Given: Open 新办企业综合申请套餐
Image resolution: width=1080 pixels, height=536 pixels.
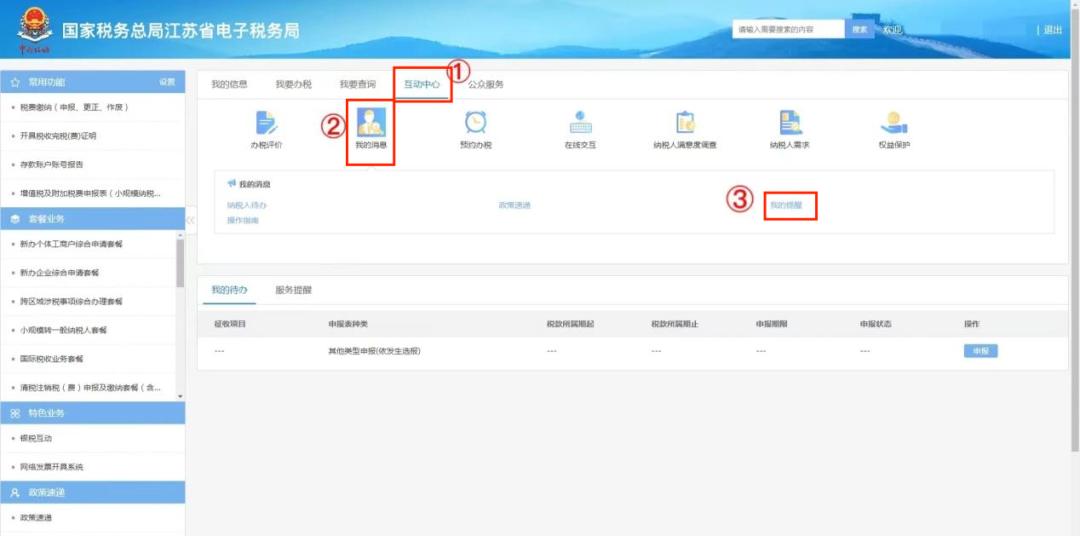Looking at the screenshot, I should tap(59, 273).
